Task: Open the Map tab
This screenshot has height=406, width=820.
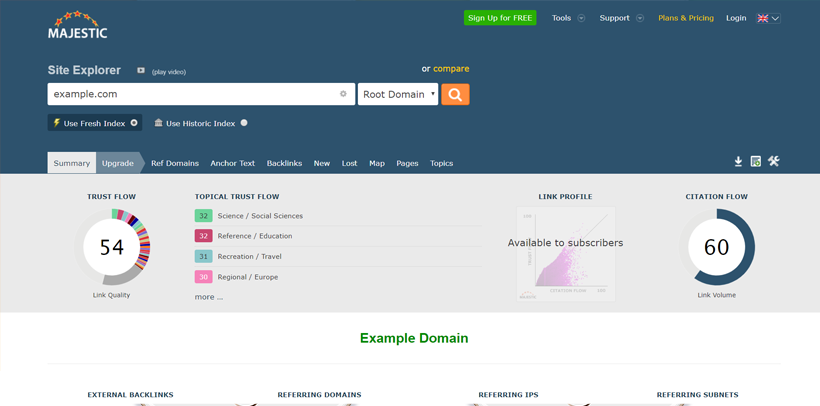Action: point(377,163)
